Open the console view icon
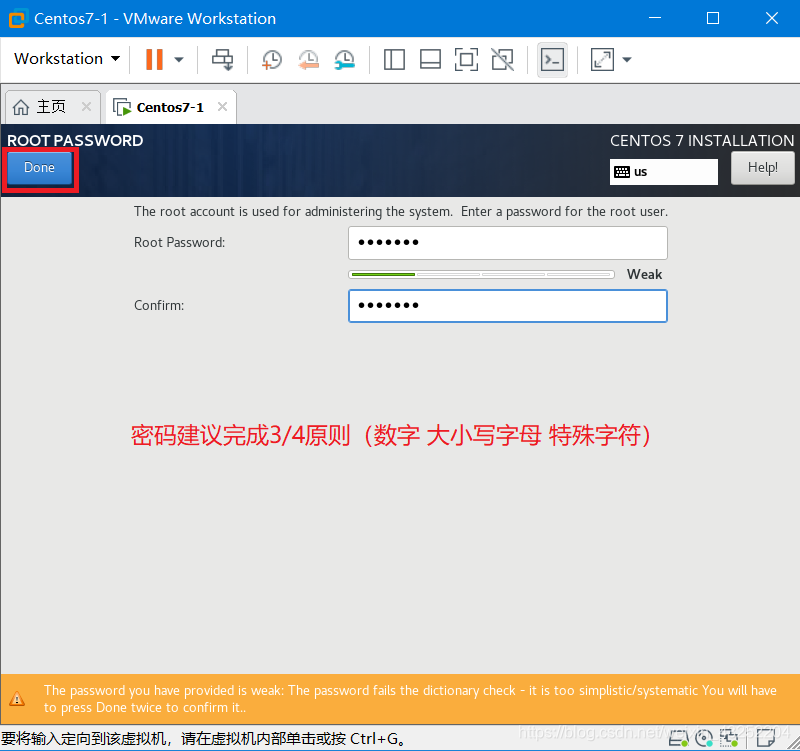800x751 pixels. (x=553, y=60)
